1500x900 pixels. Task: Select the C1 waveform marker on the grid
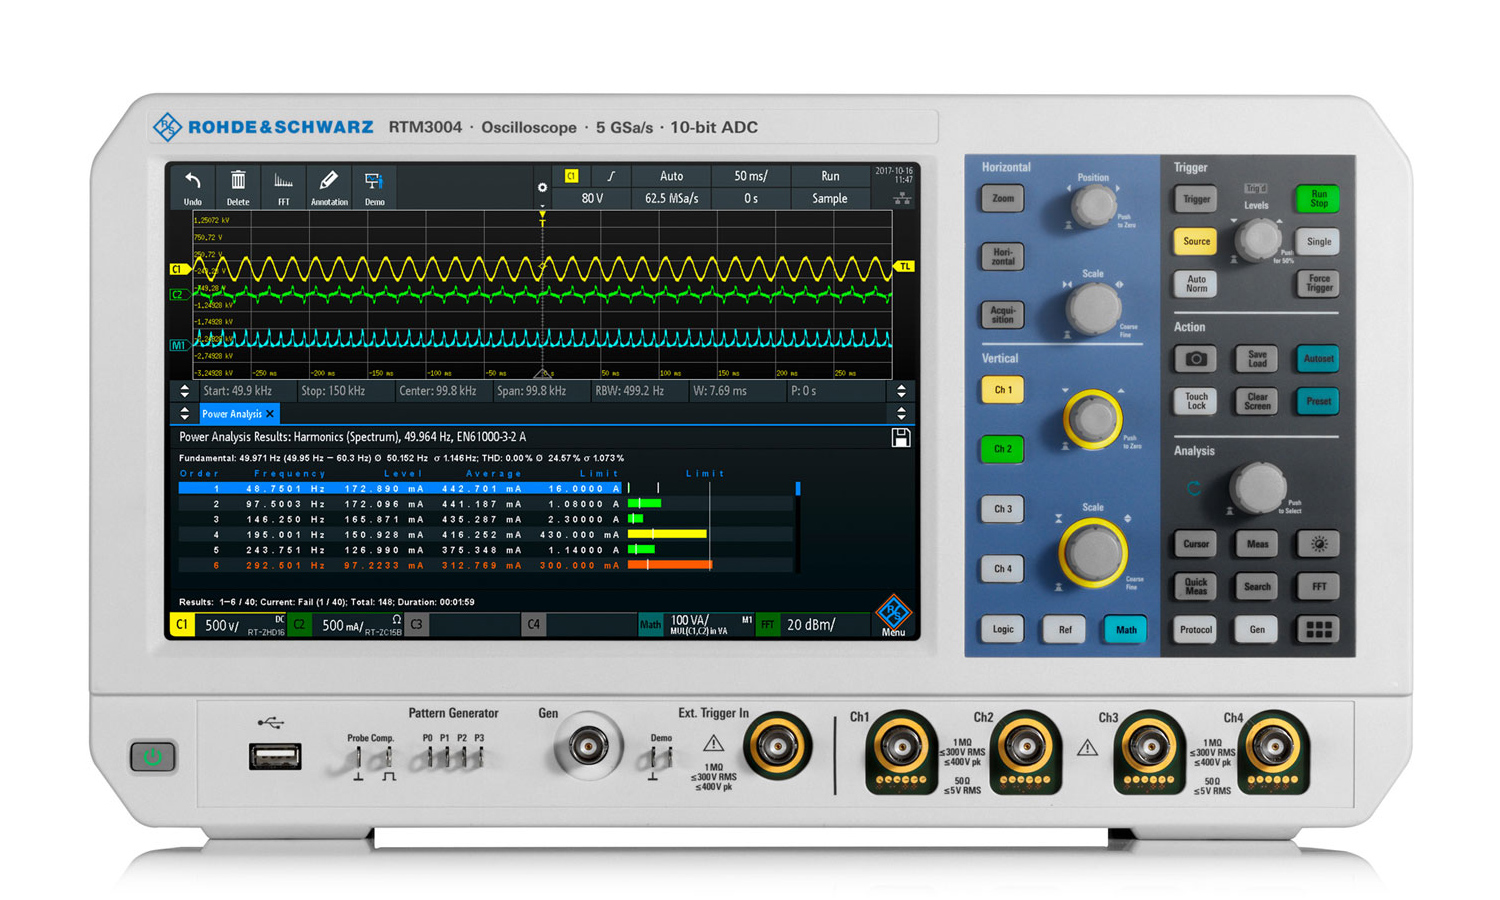(179, 269)
